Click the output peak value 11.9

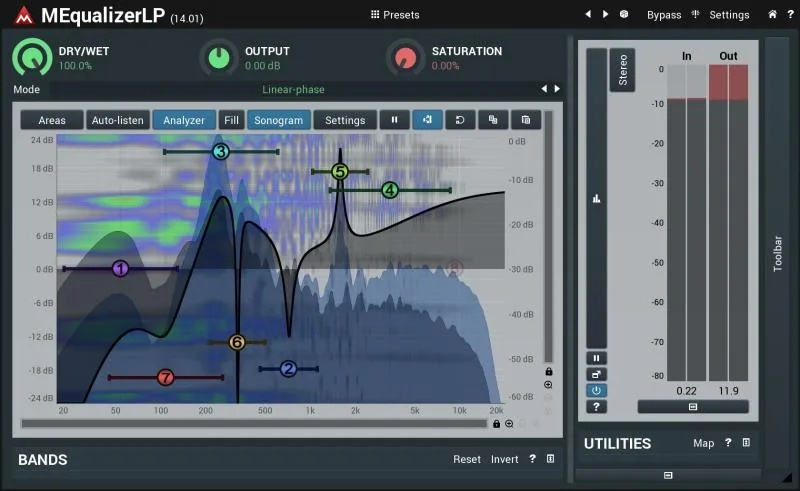728,391
